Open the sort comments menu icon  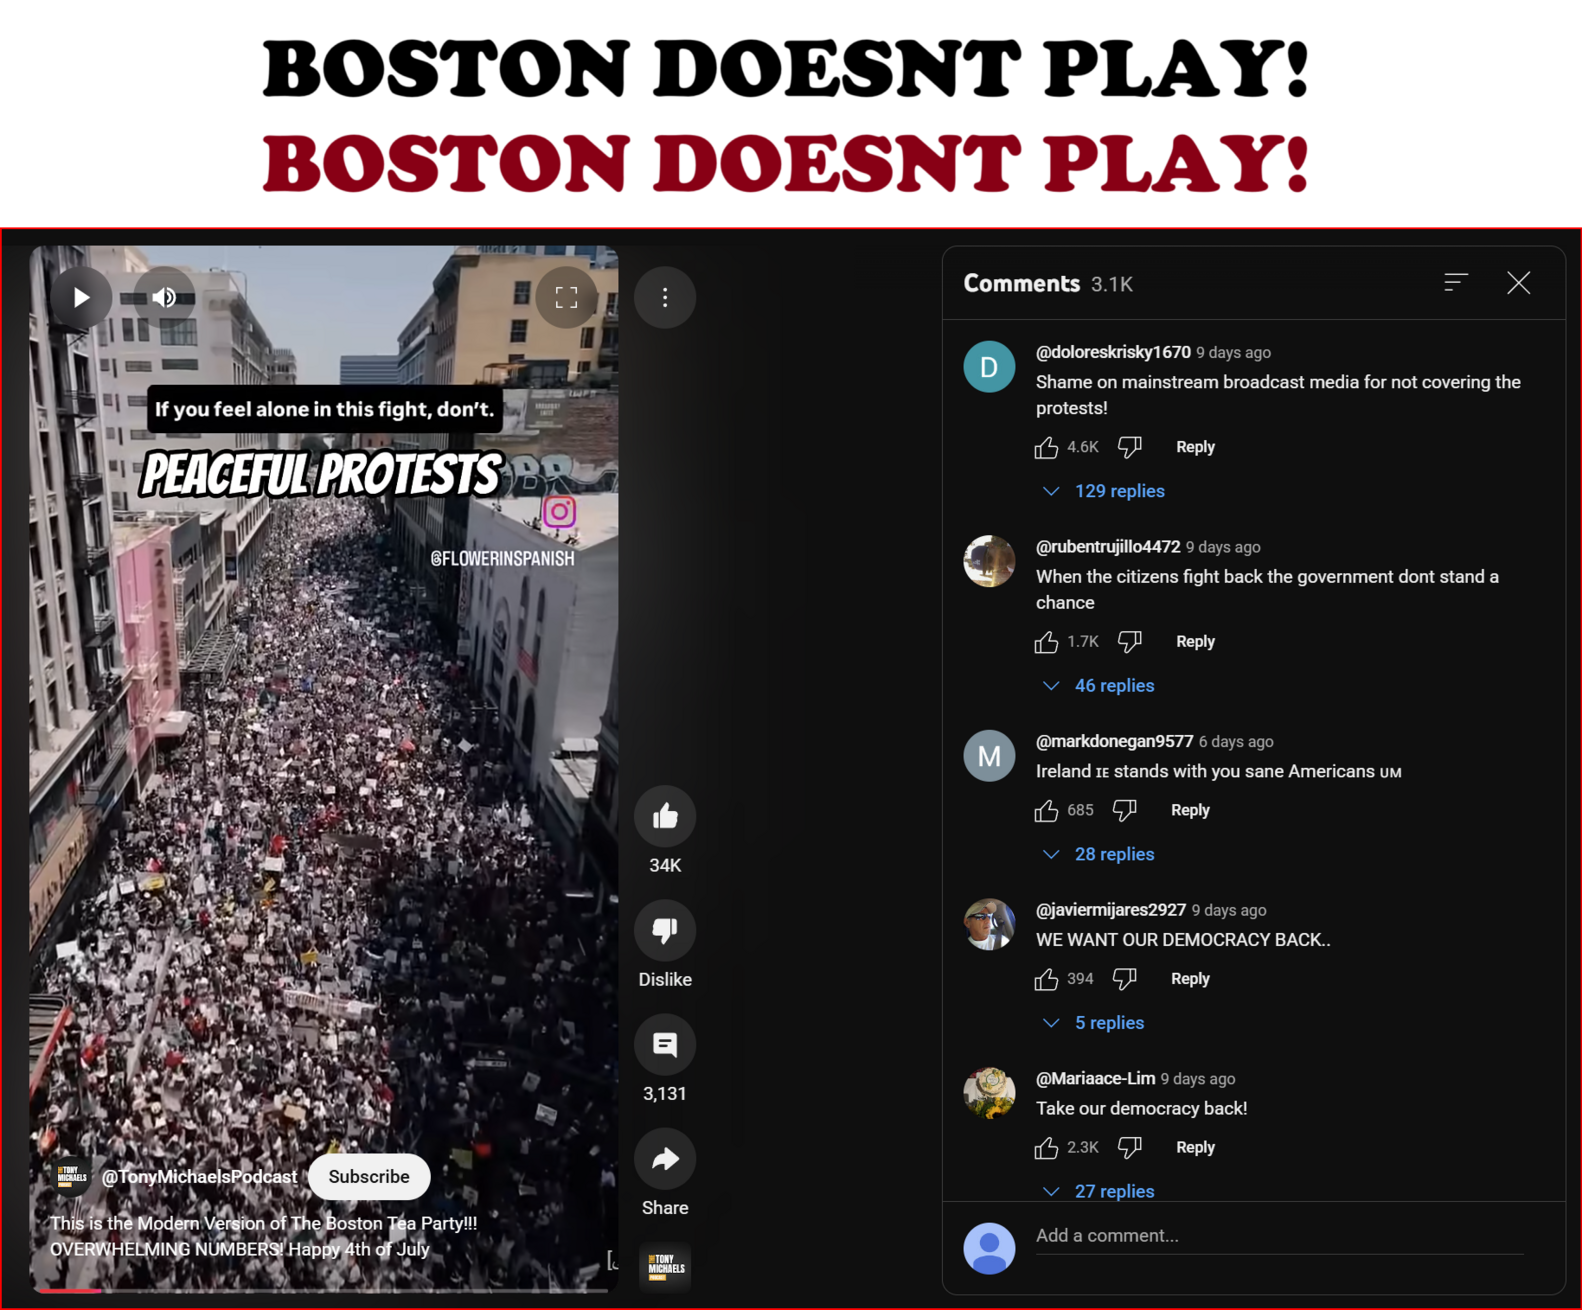(x=1456, y=283)
